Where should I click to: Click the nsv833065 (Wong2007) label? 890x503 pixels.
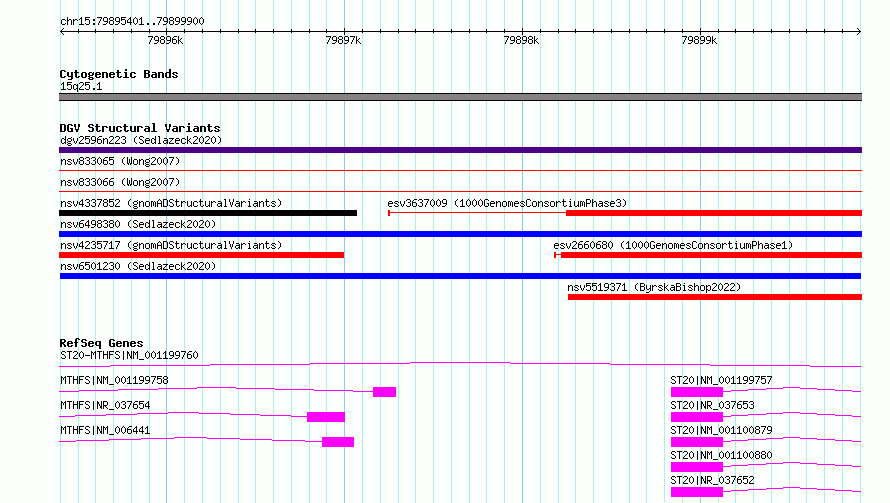tap(120, 161)
